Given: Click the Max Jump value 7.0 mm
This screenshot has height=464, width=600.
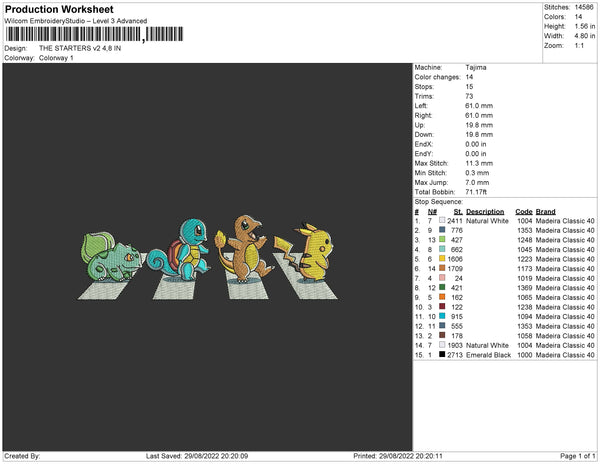Looking at the screenshot, I should 477,182.
